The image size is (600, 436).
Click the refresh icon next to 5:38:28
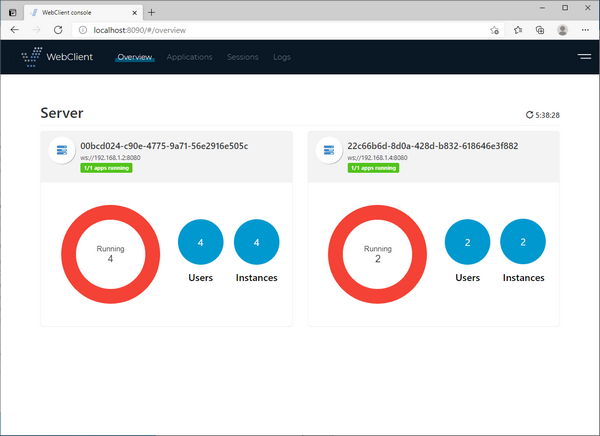pos(529,115)
